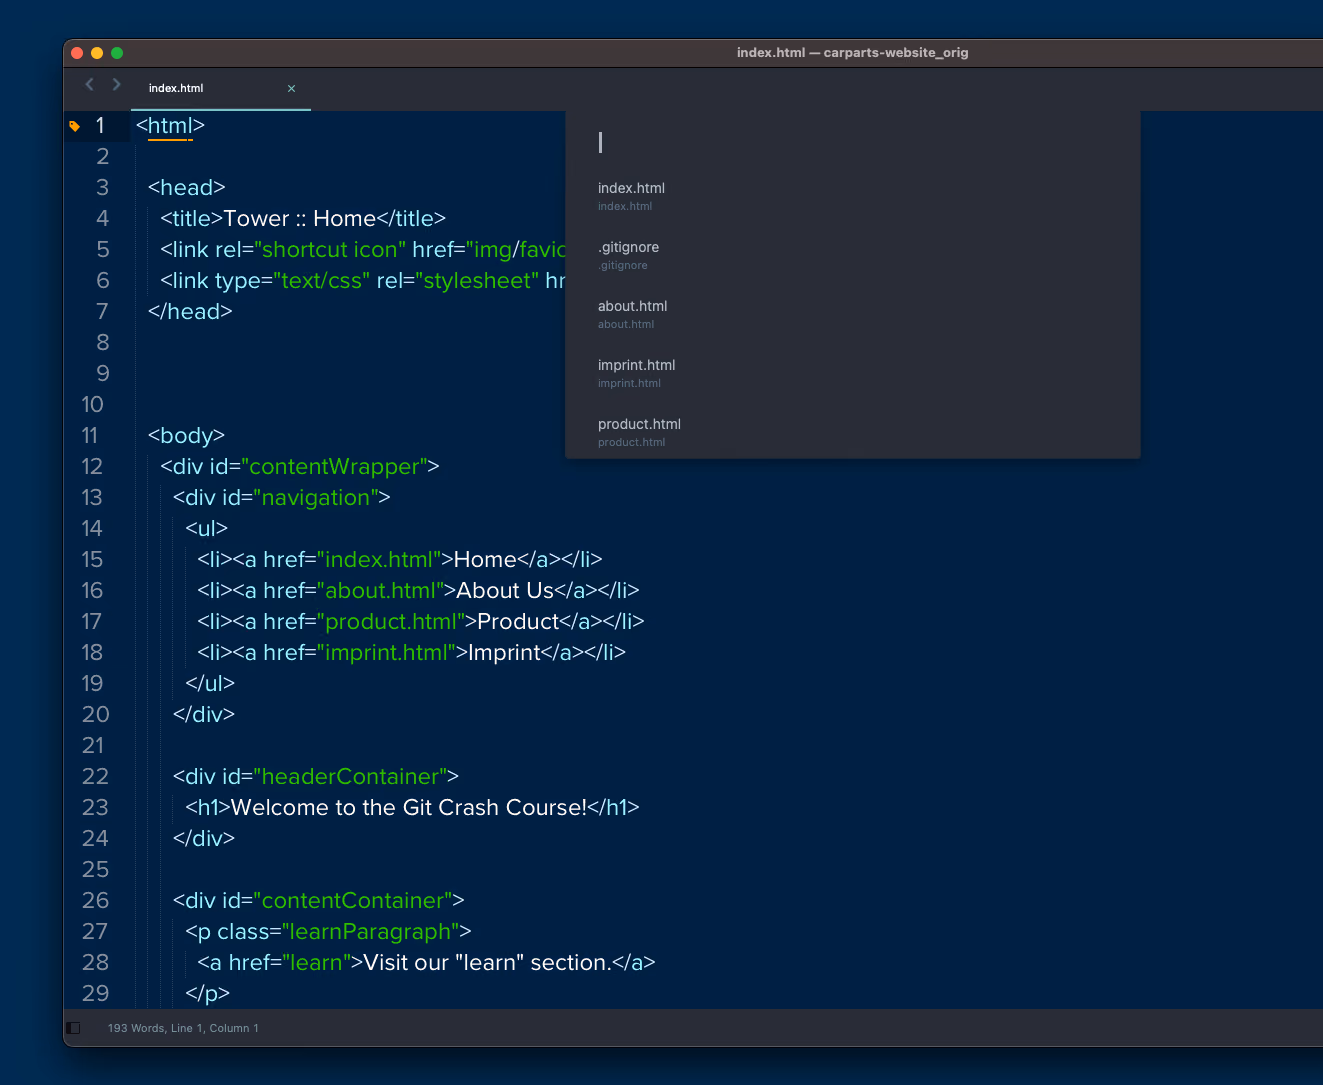Click the macOS green zoom window button
The width and height of the screenshot is (1323, 1085).
tap(117, 53)
